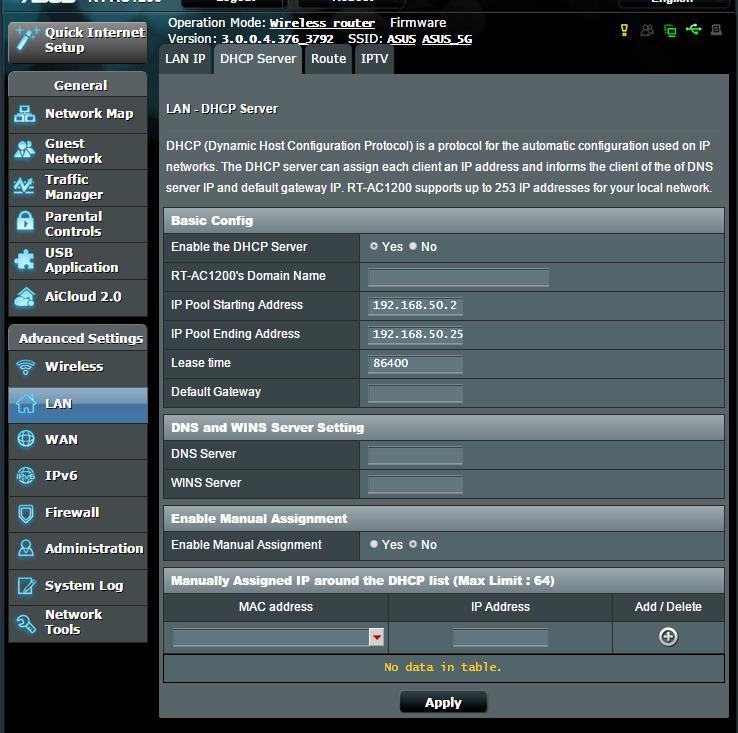
Task: Click the Wireless signal icon
Action: pos(25,367)
